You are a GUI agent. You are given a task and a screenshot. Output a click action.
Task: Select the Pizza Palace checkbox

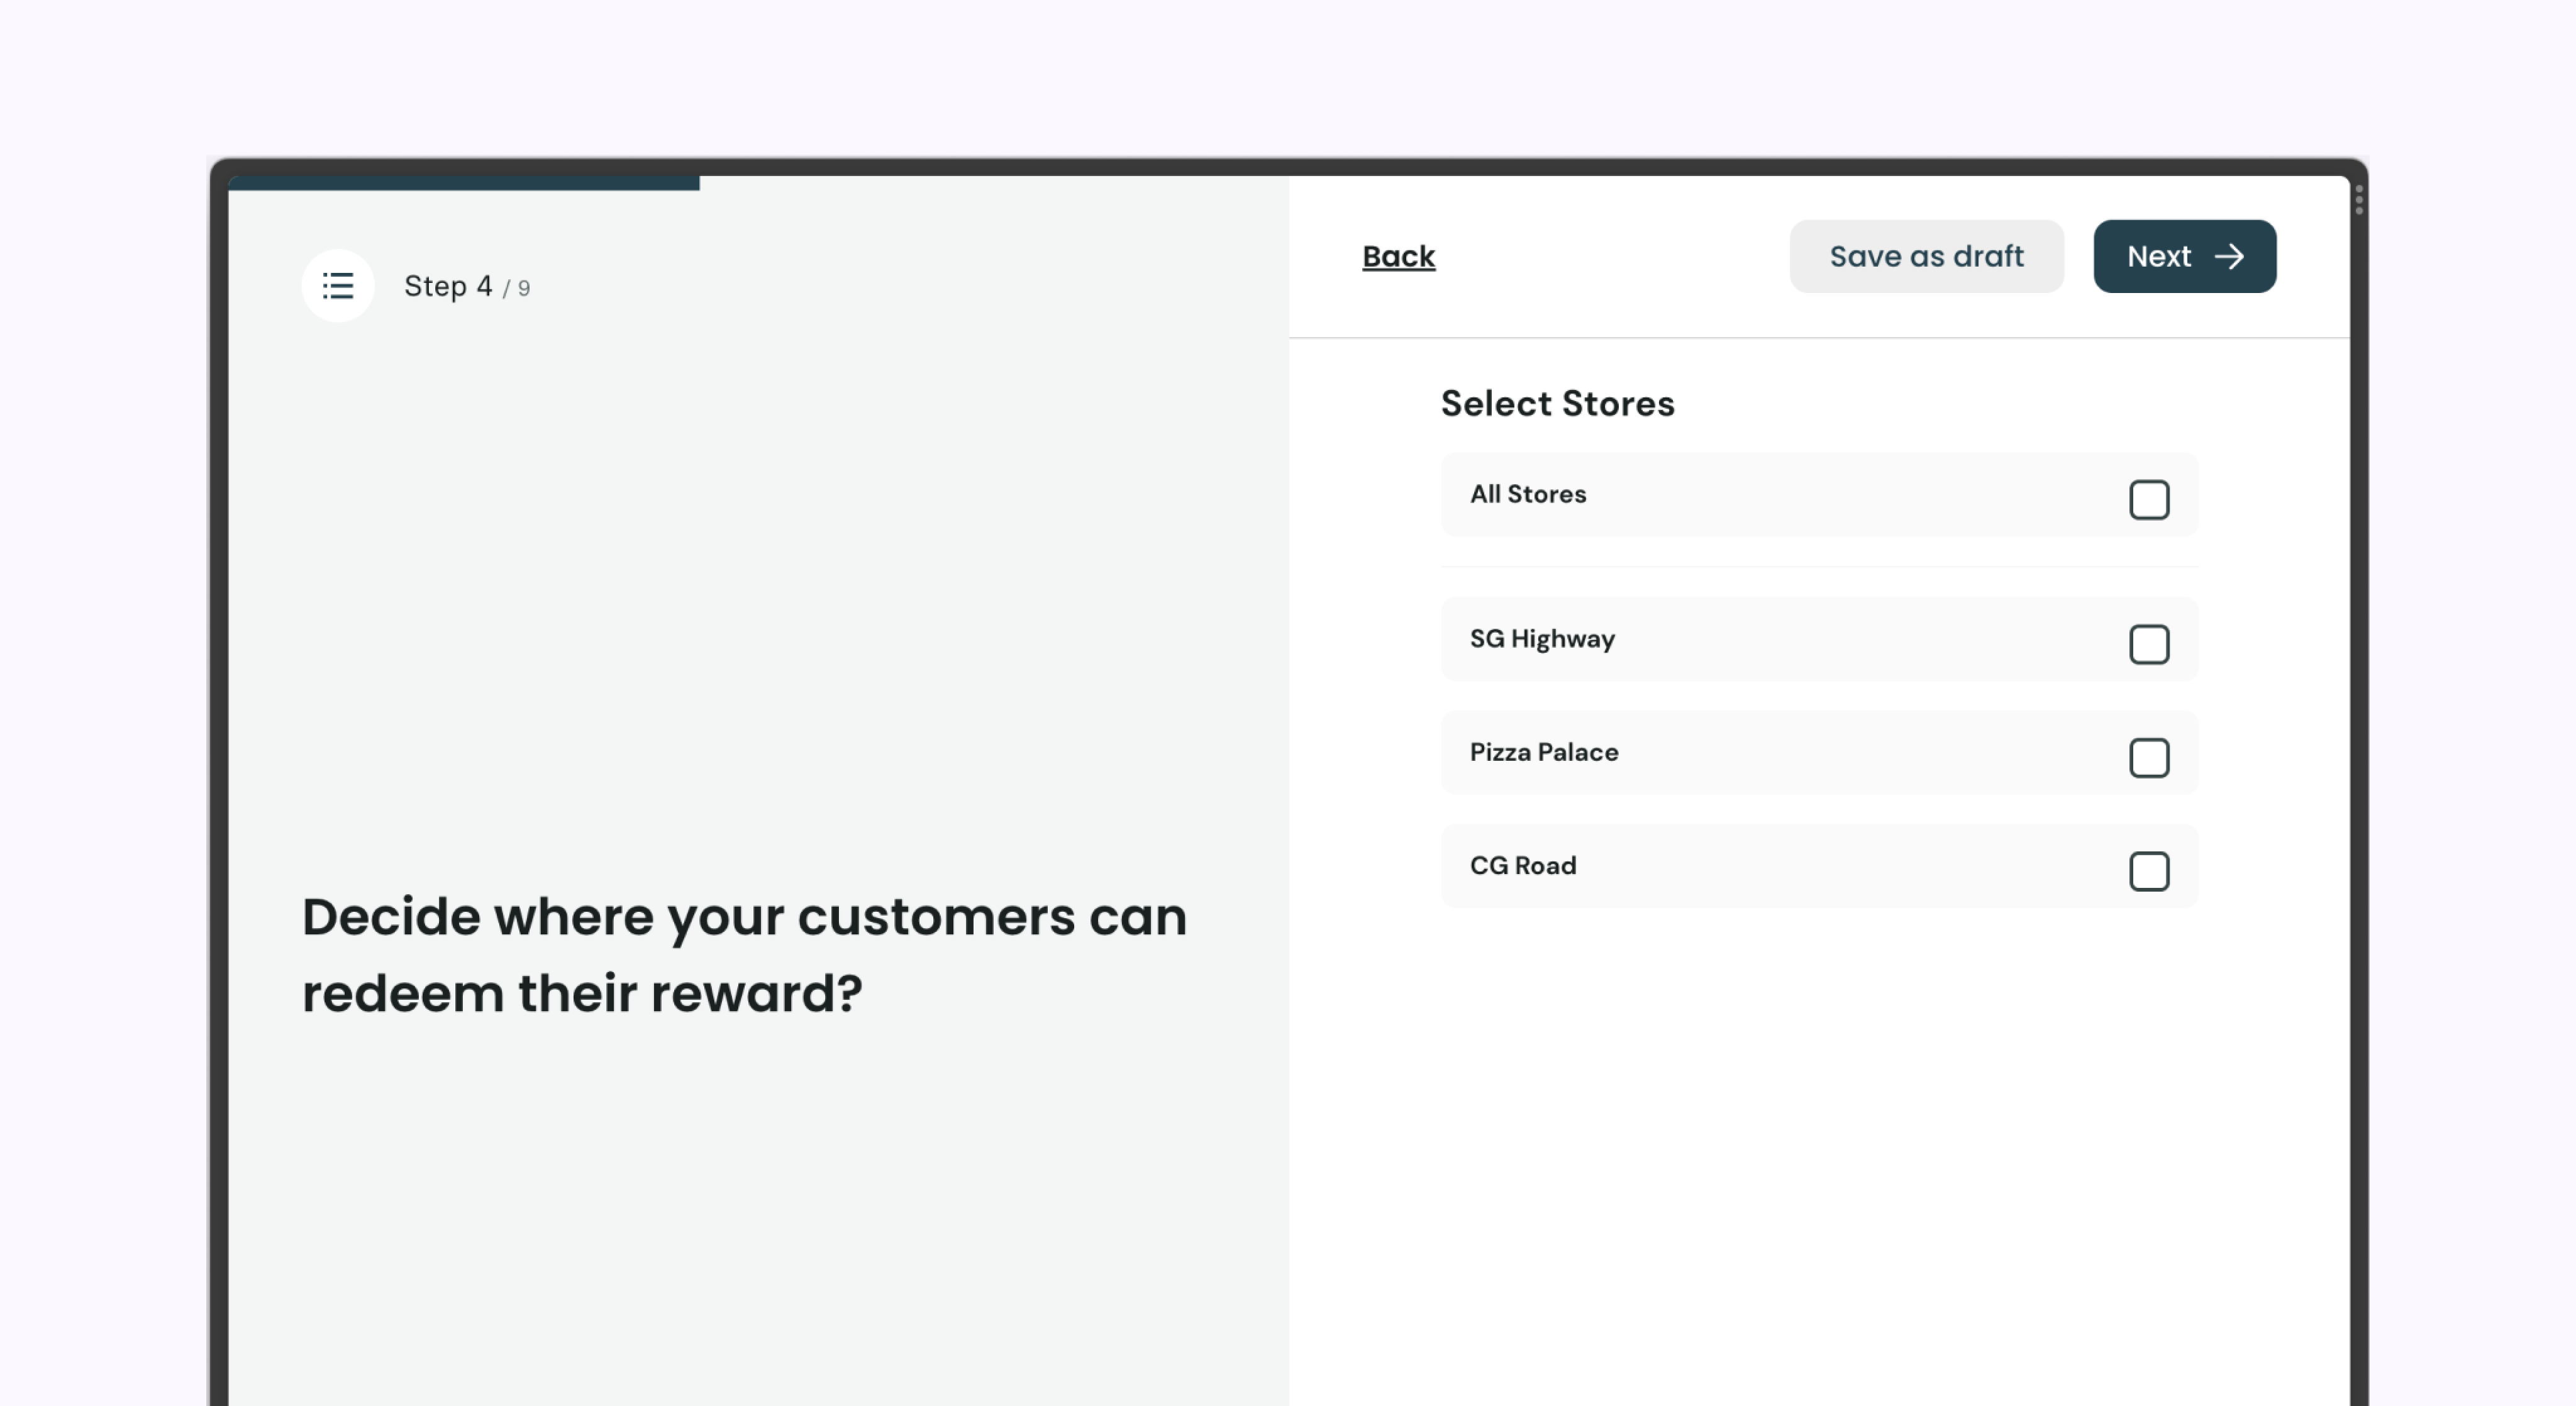[2149, 757]
